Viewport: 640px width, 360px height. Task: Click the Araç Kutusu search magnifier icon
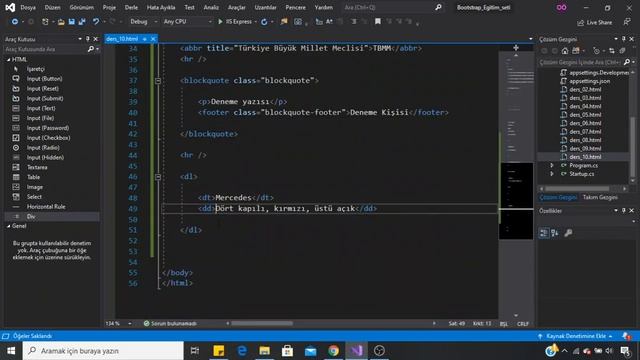91,49
